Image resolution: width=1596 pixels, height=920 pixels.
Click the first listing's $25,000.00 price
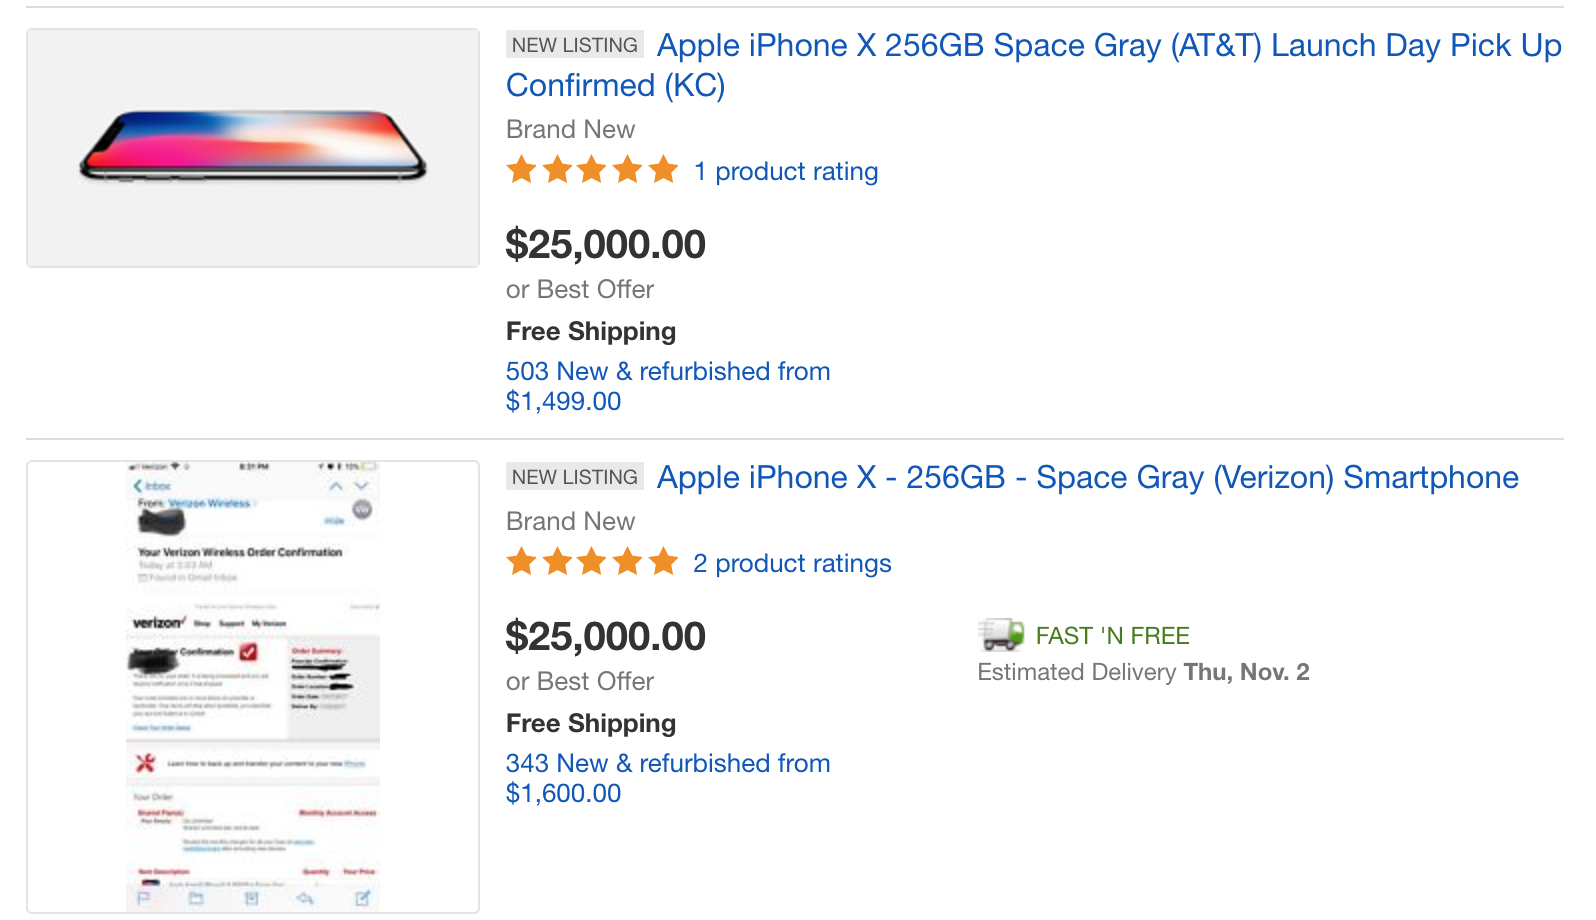(606, 245)
